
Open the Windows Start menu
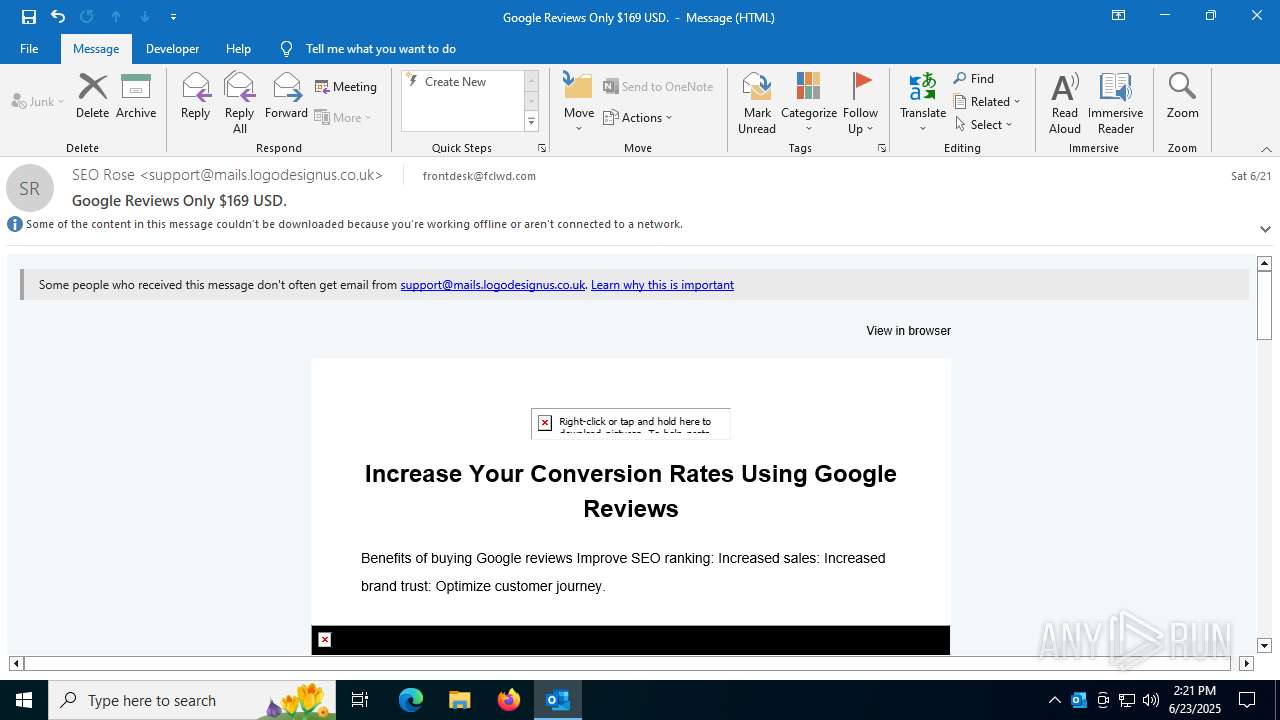coord(24,700)
